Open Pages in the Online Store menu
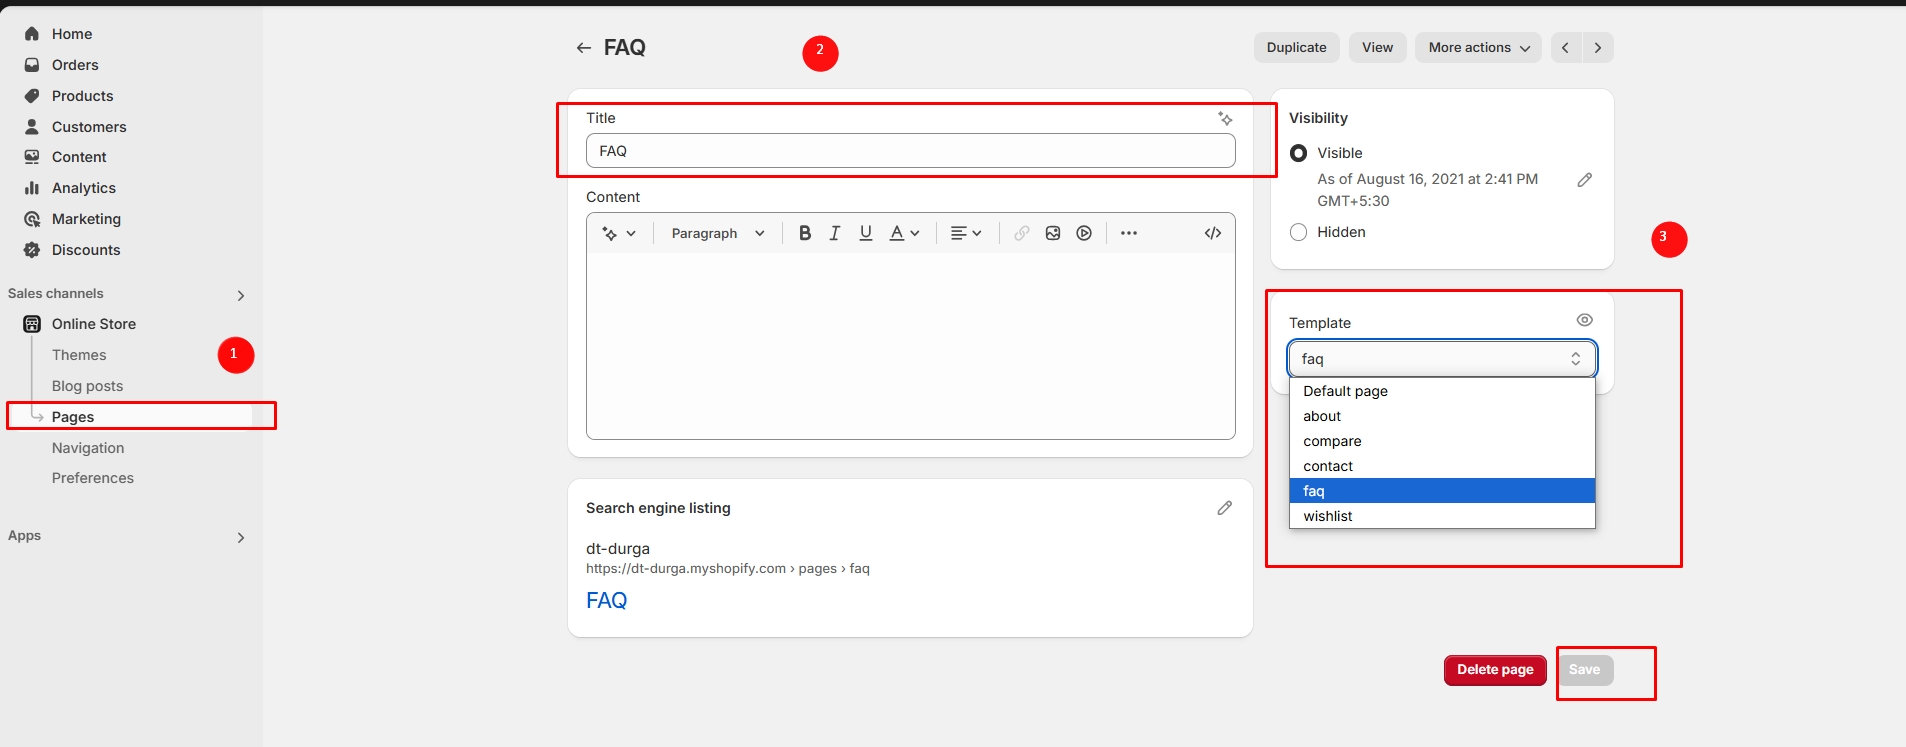 click(73, 417)
